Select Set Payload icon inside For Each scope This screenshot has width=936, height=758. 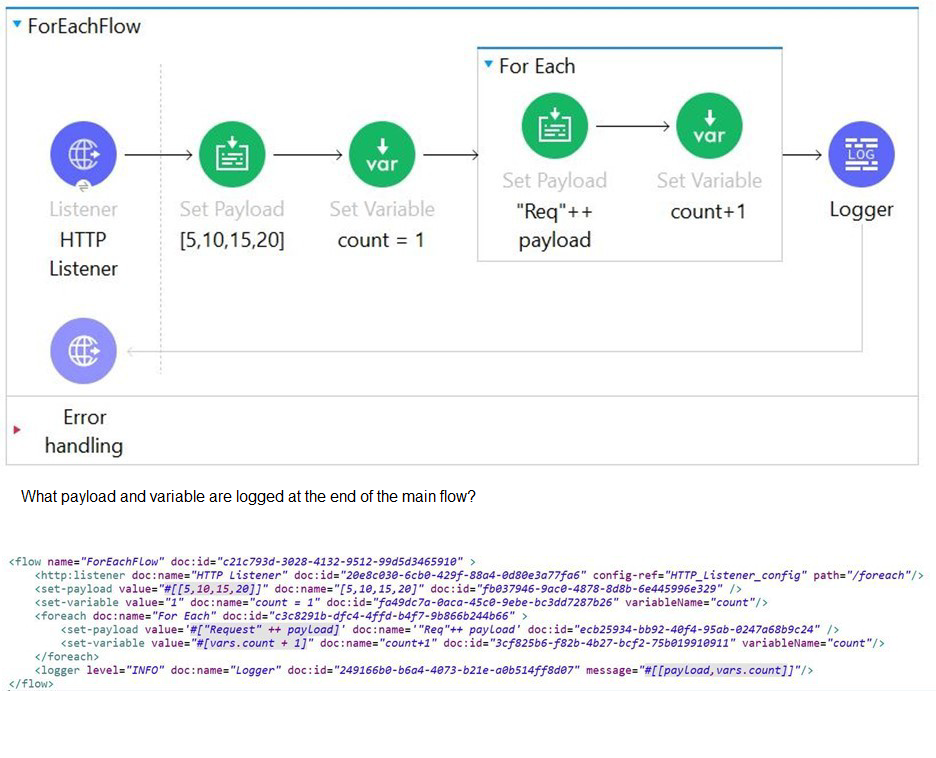click(554, 126)
